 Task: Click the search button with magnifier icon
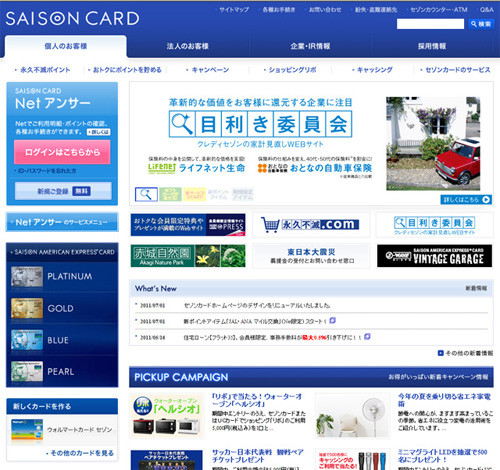(x=480, y=24)
